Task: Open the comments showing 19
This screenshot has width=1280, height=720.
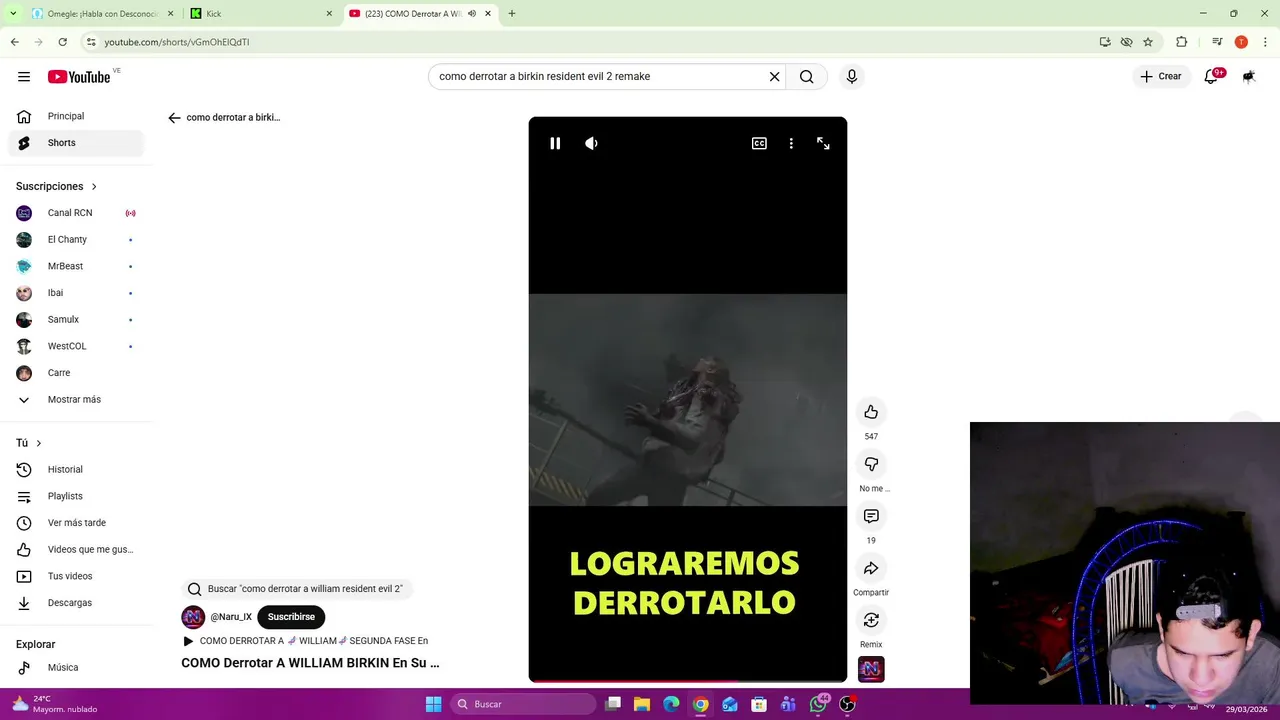Action: tap(871, 516)
